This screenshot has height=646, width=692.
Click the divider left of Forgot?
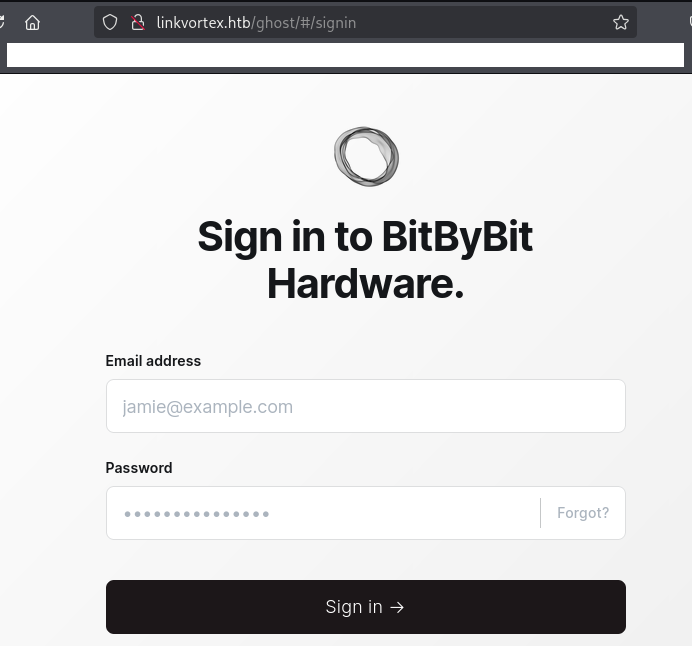tap(541, 513)
